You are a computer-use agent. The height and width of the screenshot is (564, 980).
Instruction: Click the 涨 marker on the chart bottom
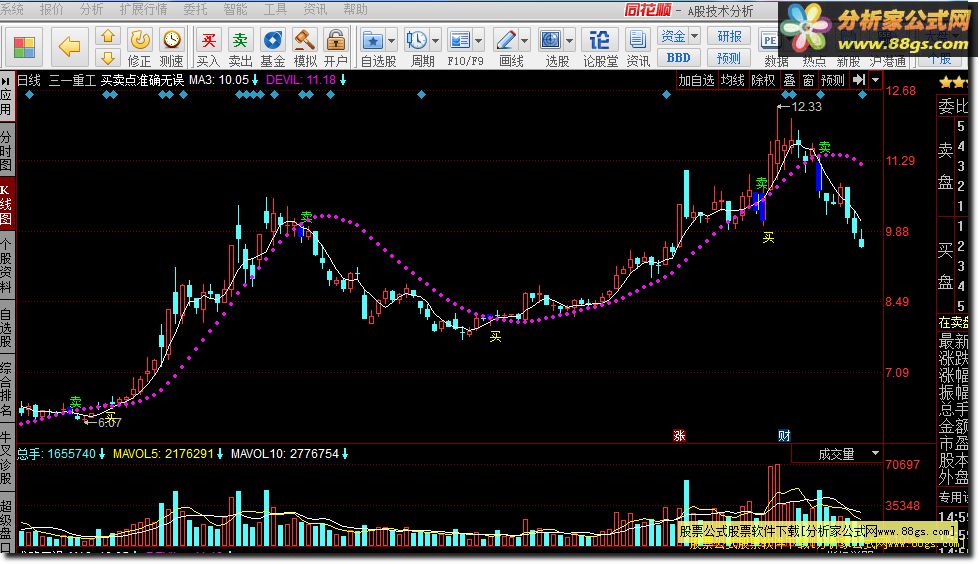click(x=679, y=436)
